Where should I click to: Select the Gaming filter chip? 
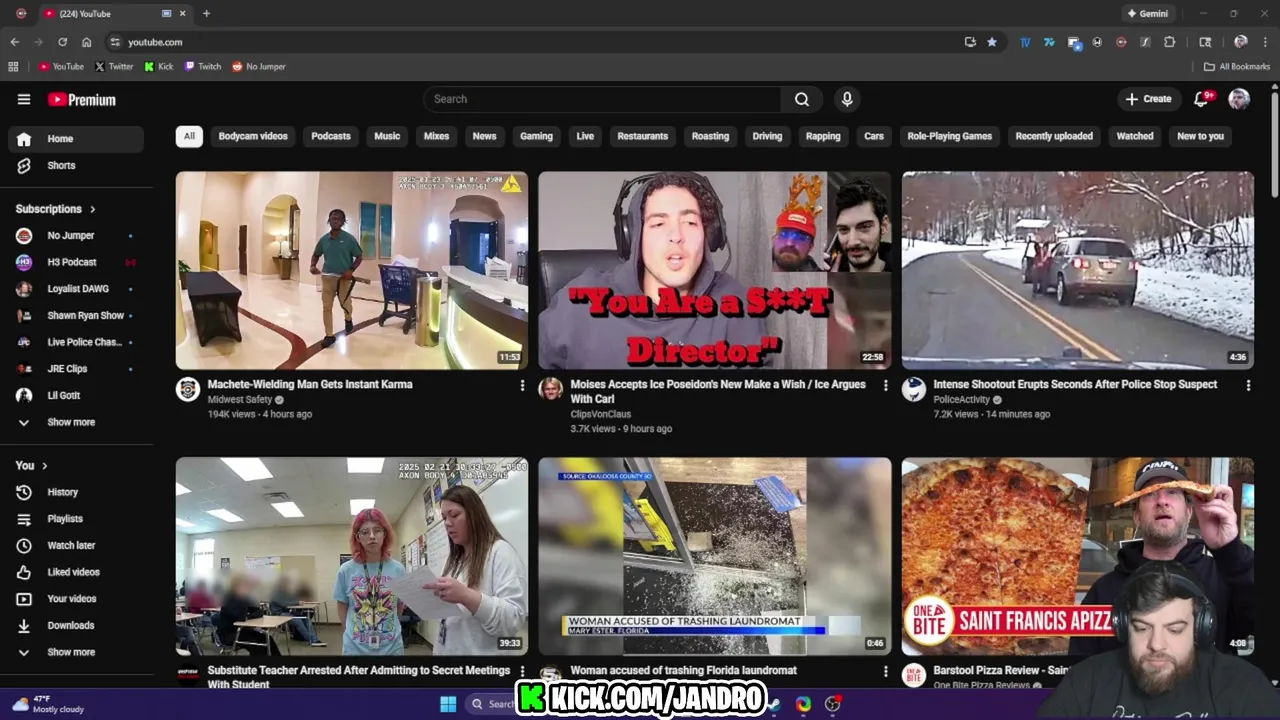(x=536, y=136)
